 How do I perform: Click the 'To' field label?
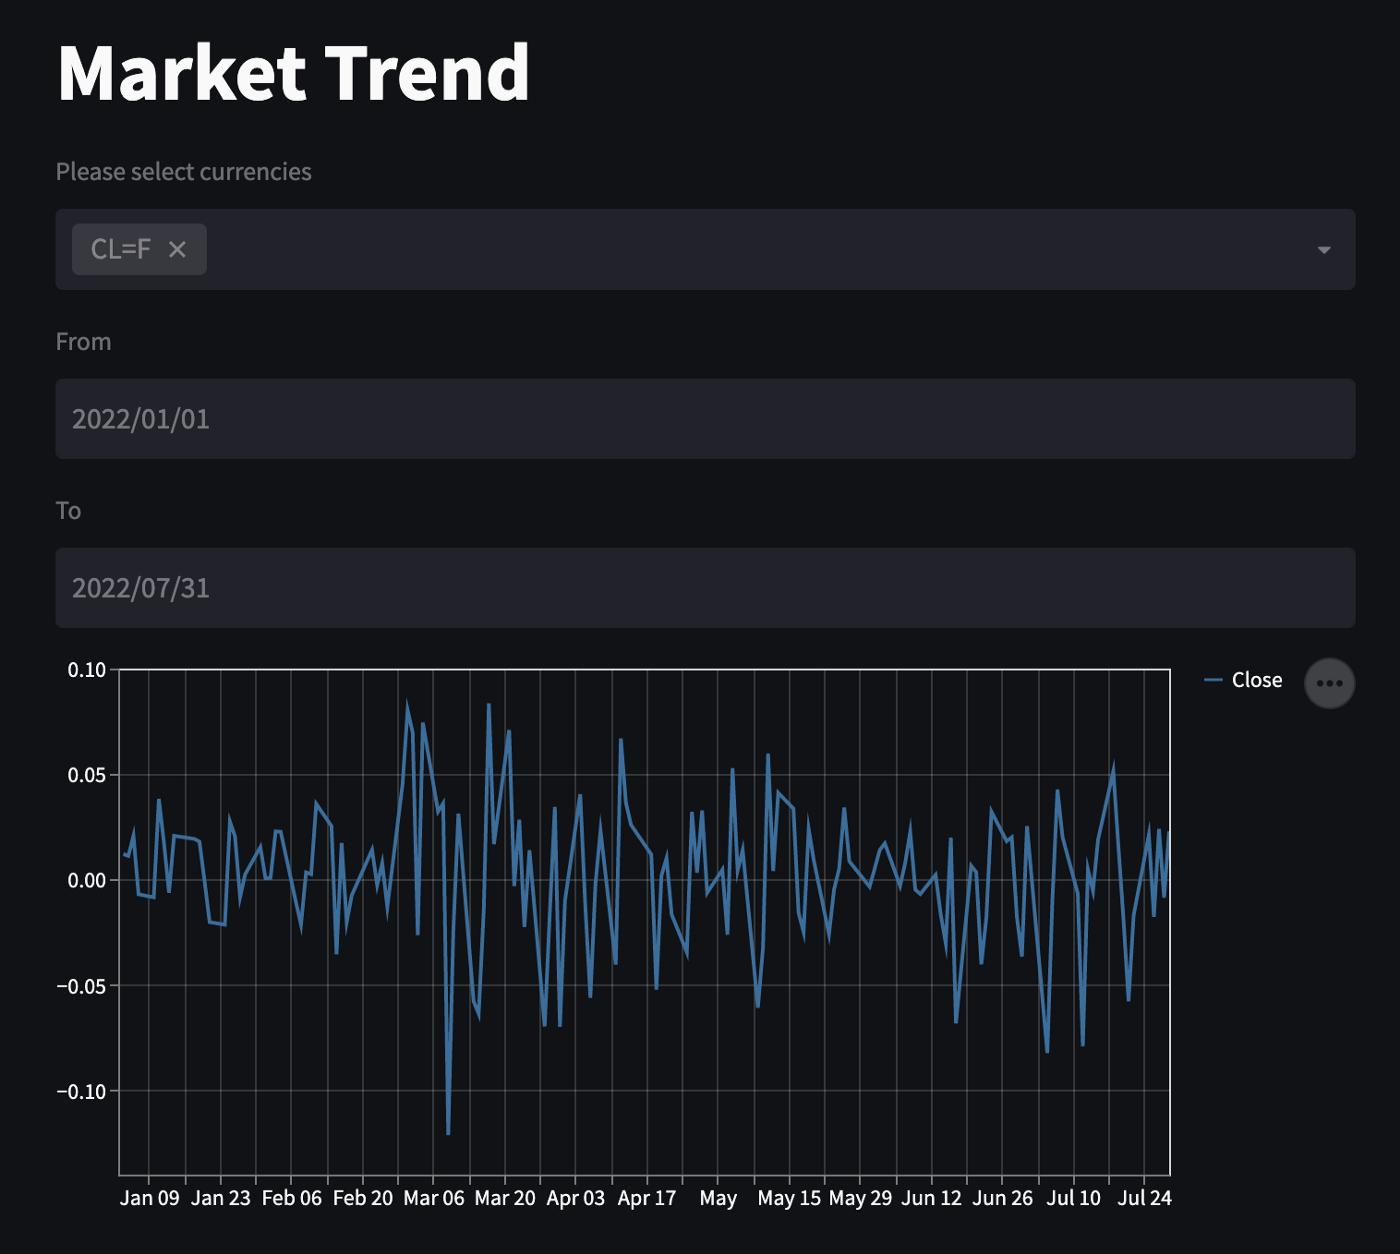(68, 511)
